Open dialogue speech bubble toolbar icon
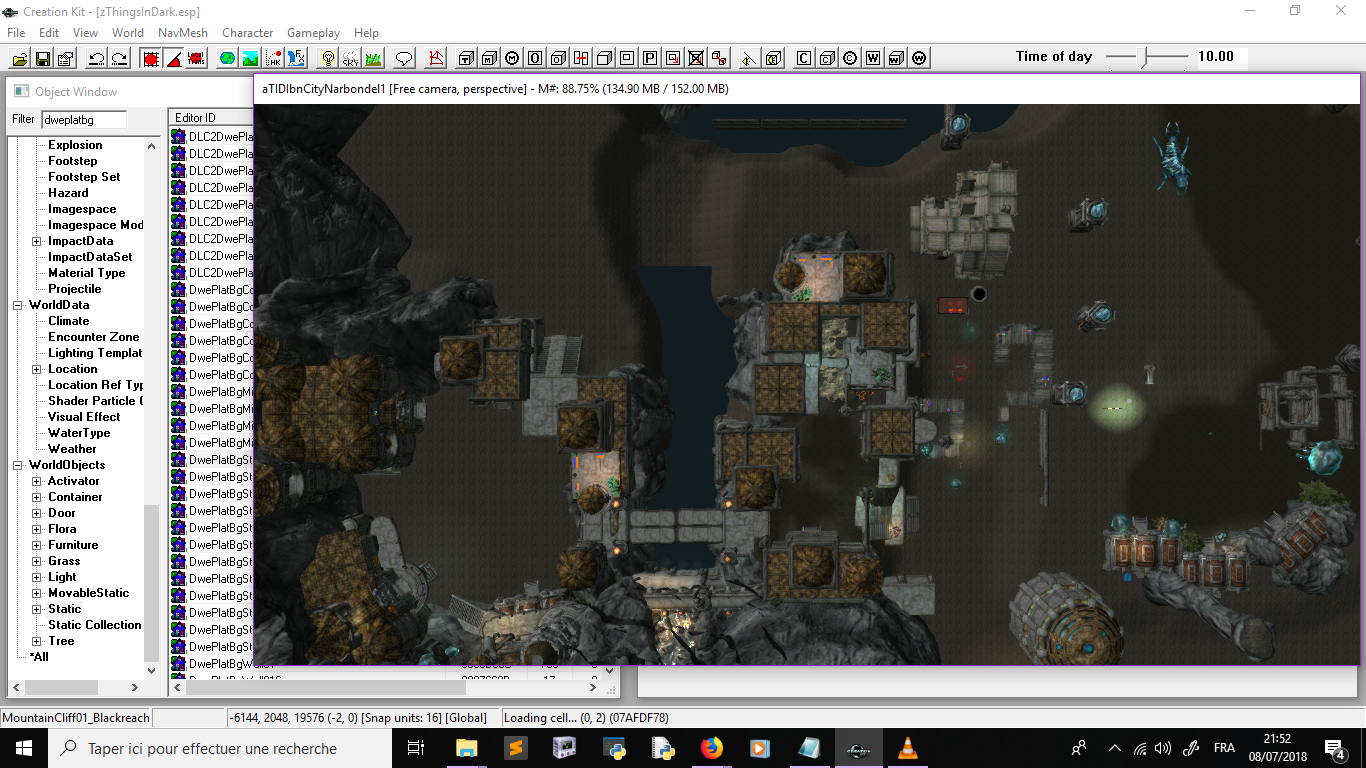 point(404,58)
